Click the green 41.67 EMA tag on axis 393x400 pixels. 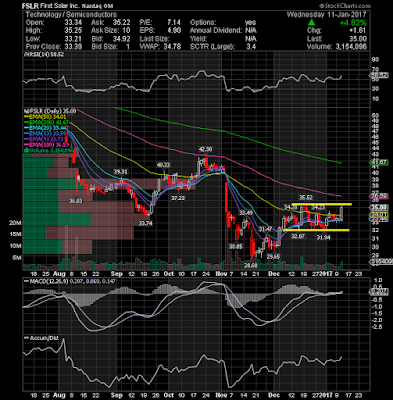pos(379,162)
